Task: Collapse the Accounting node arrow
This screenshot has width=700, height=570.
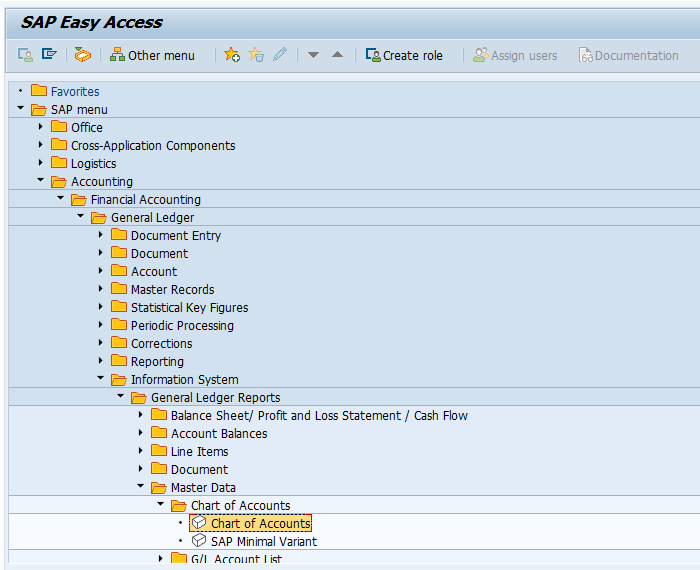Action: tap(41, 180)
